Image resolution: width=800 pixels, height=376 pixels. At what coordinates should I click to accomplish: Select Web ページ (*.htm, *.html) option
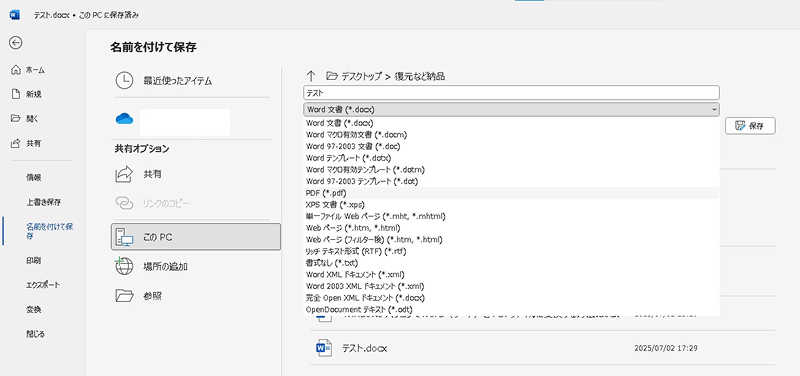[511, 228]
